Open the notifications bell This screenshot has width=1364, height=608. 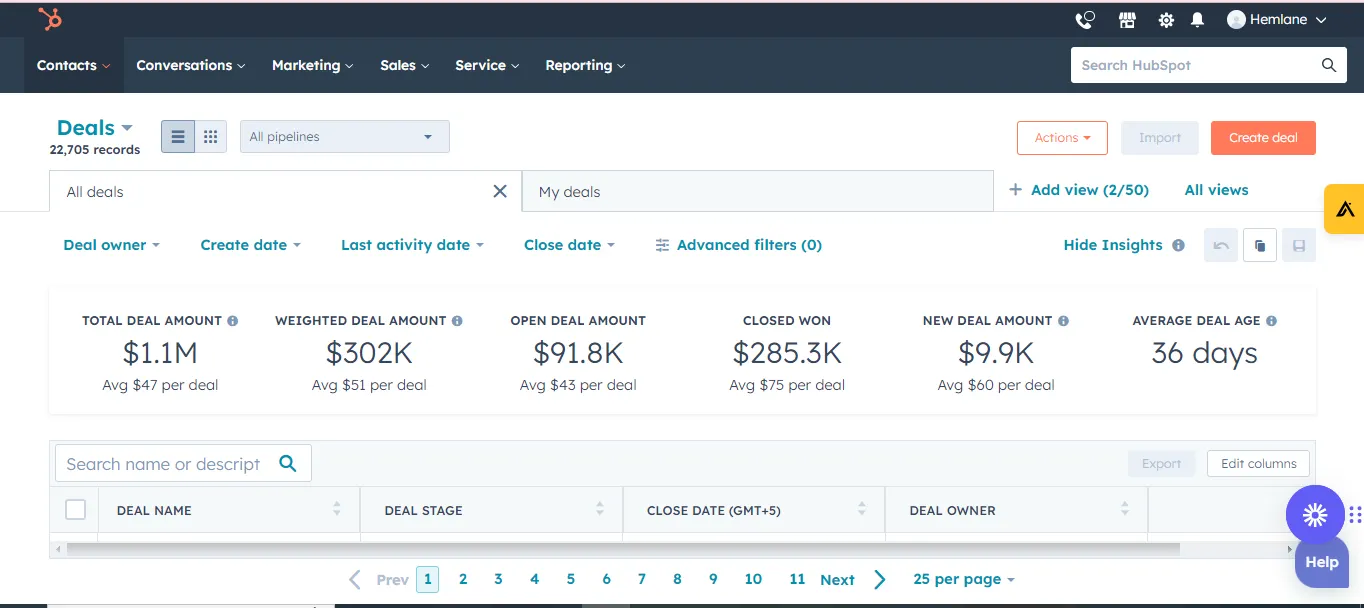tap(1197, 20)
